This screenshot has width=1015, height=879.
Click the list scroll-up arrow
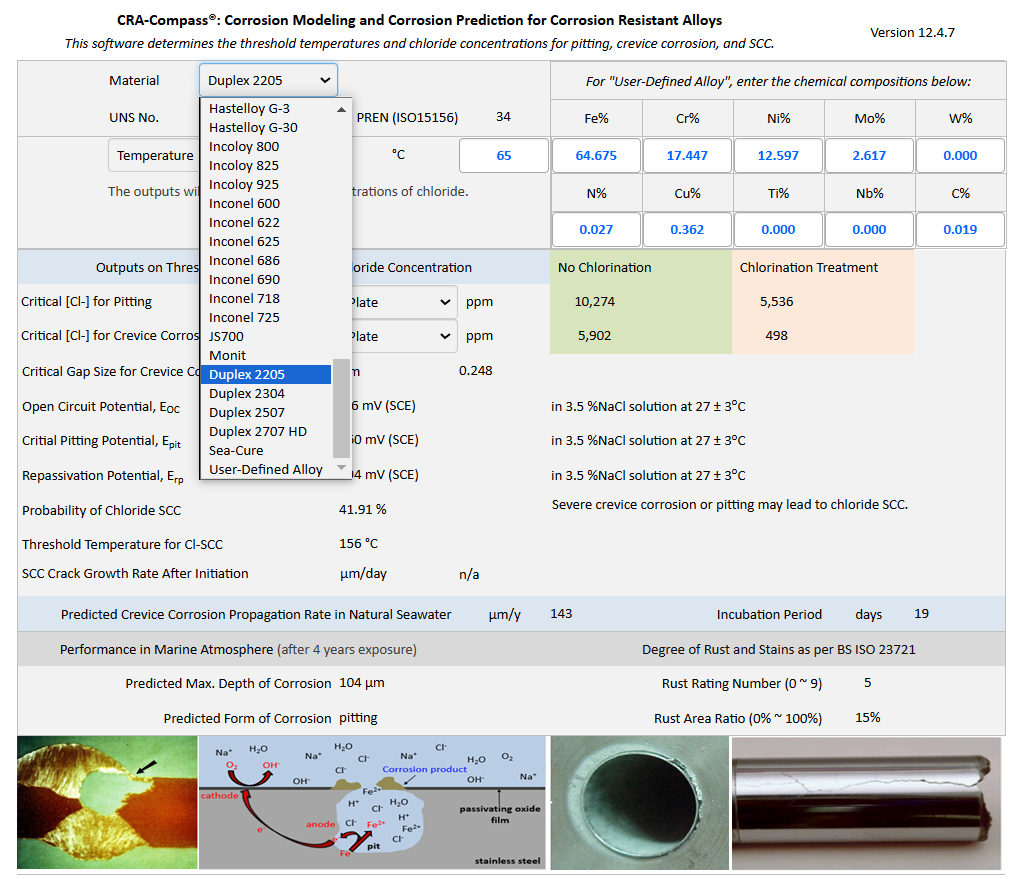coord(341,109)
